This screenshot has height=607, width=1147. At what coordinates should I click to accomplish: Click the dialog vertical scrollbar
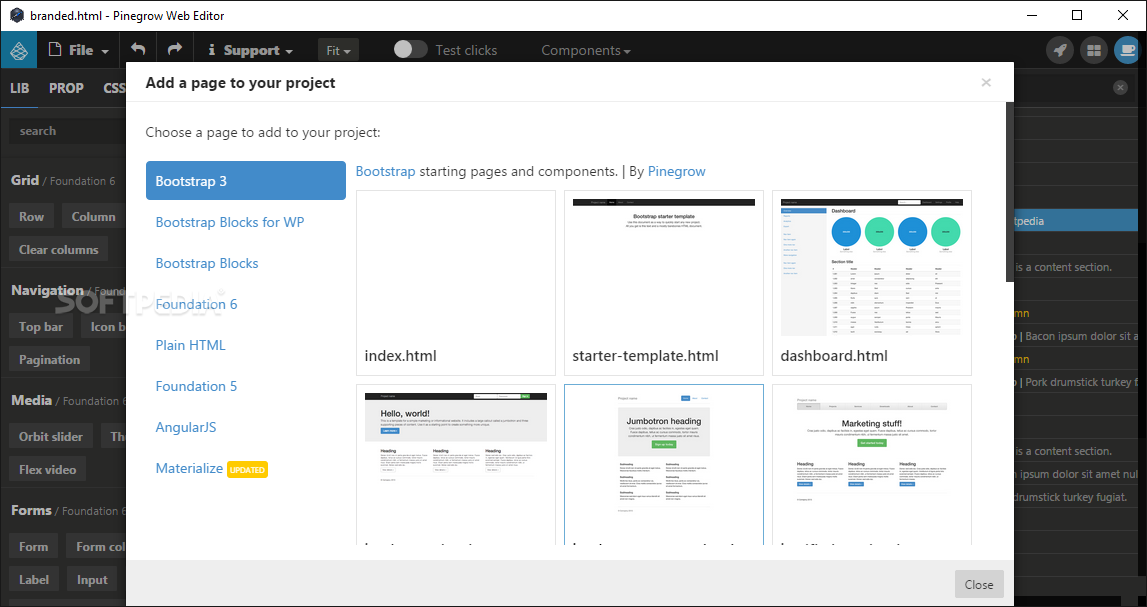point(1009,192)
